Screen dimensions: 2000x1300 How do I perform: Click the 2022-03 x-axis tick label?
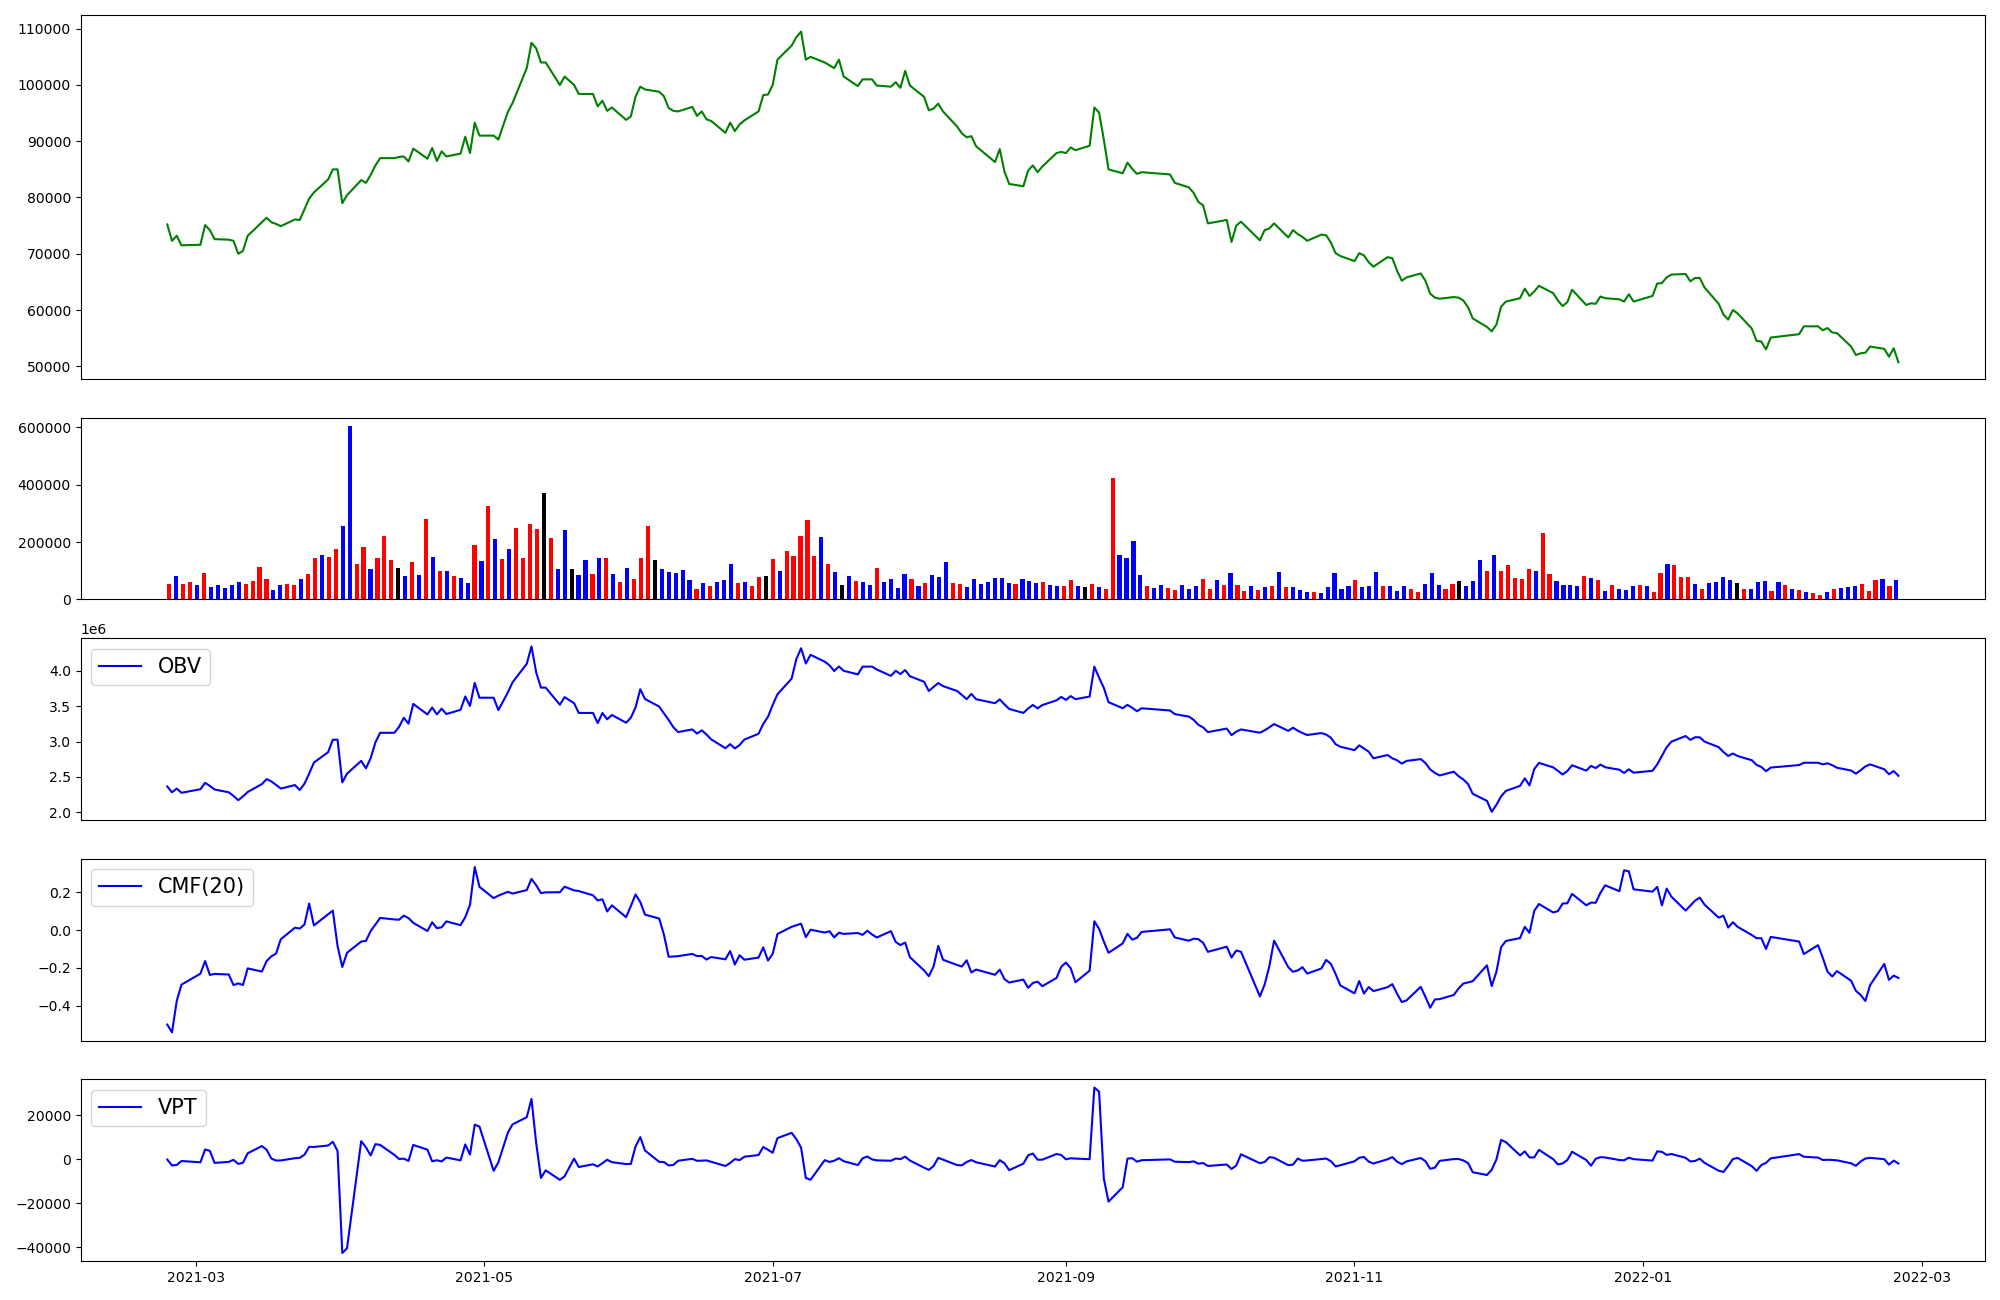tap(1921, 1277)
